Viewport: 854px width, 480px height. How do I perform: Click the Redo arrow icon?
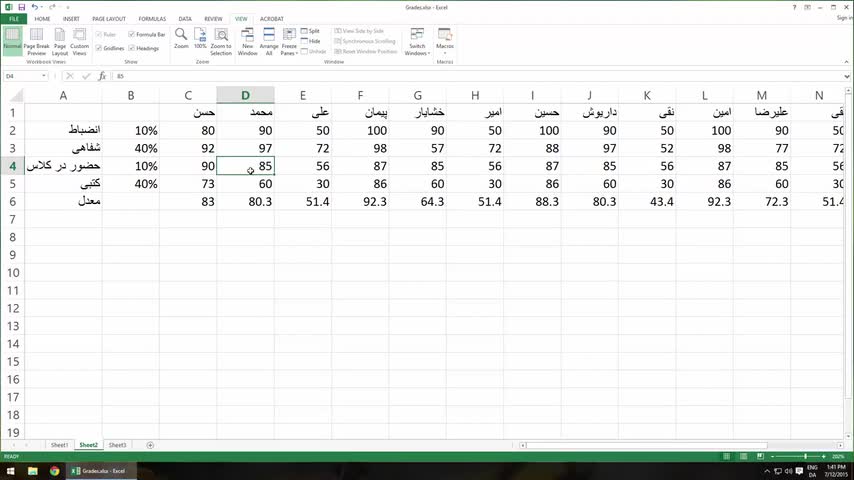click(52, 7)
